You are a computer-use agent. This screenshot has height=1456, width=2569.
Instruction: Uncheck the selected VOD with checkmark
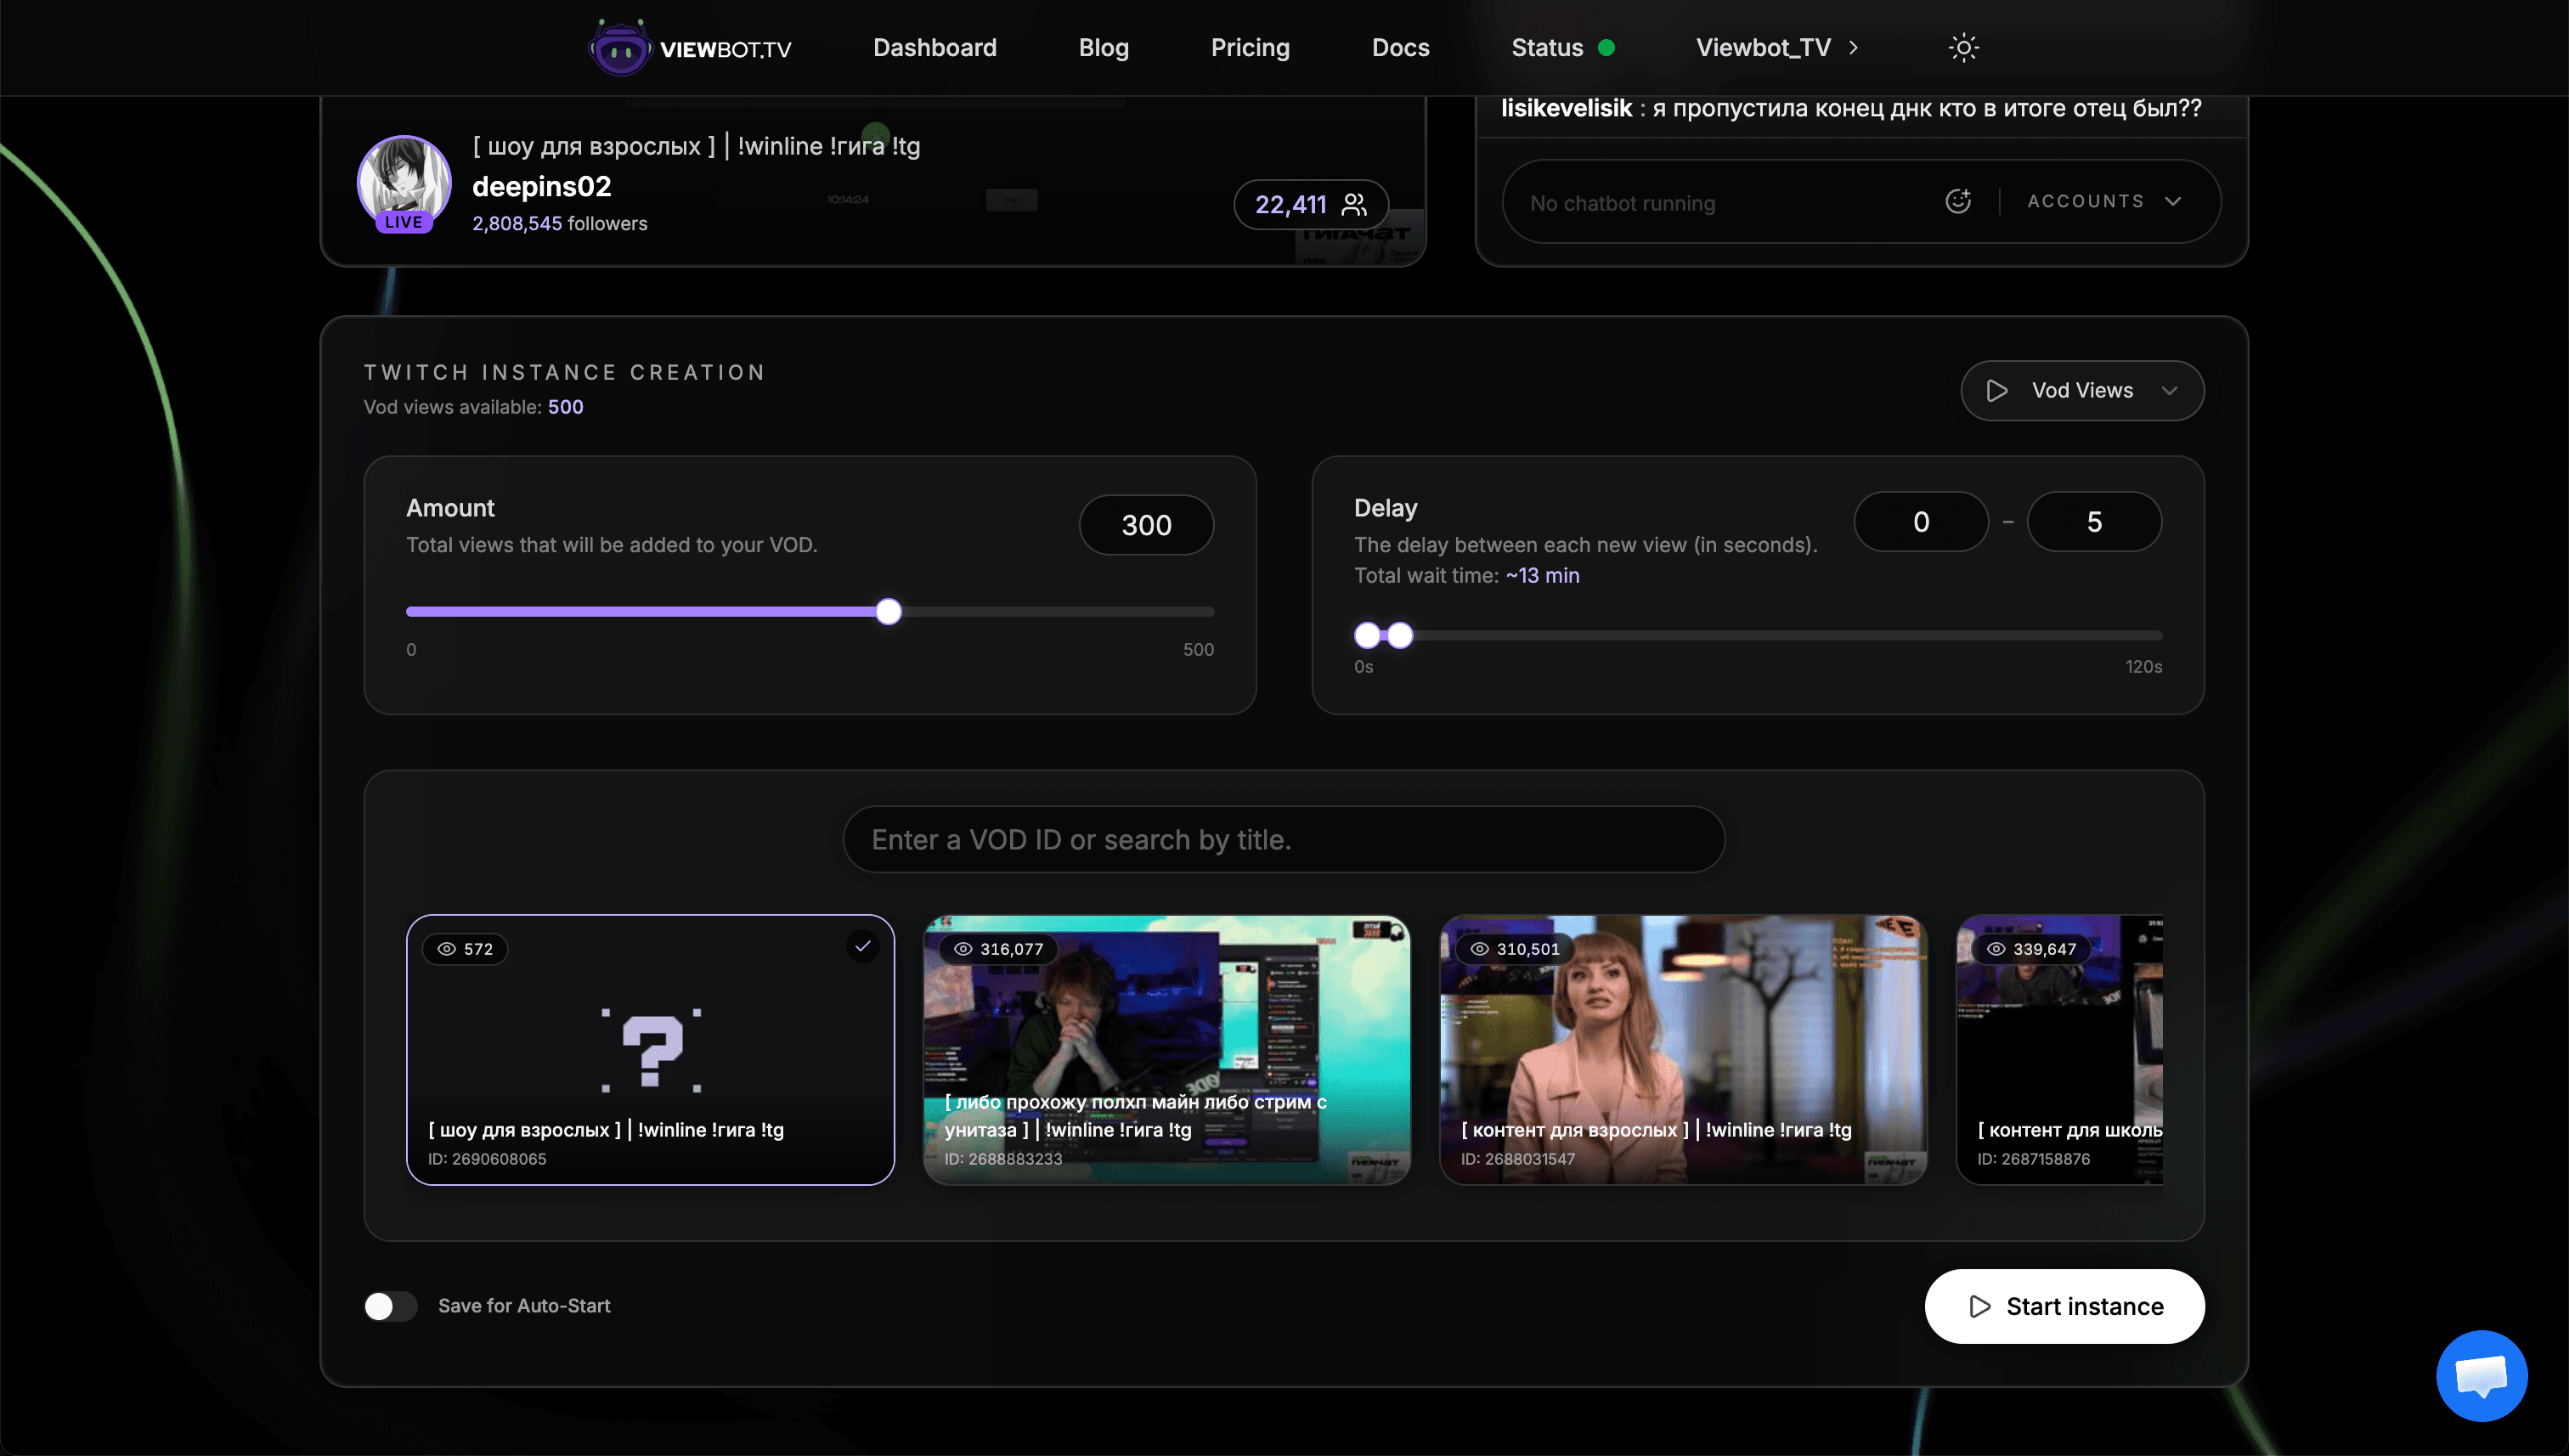click(x=863, y=945)
